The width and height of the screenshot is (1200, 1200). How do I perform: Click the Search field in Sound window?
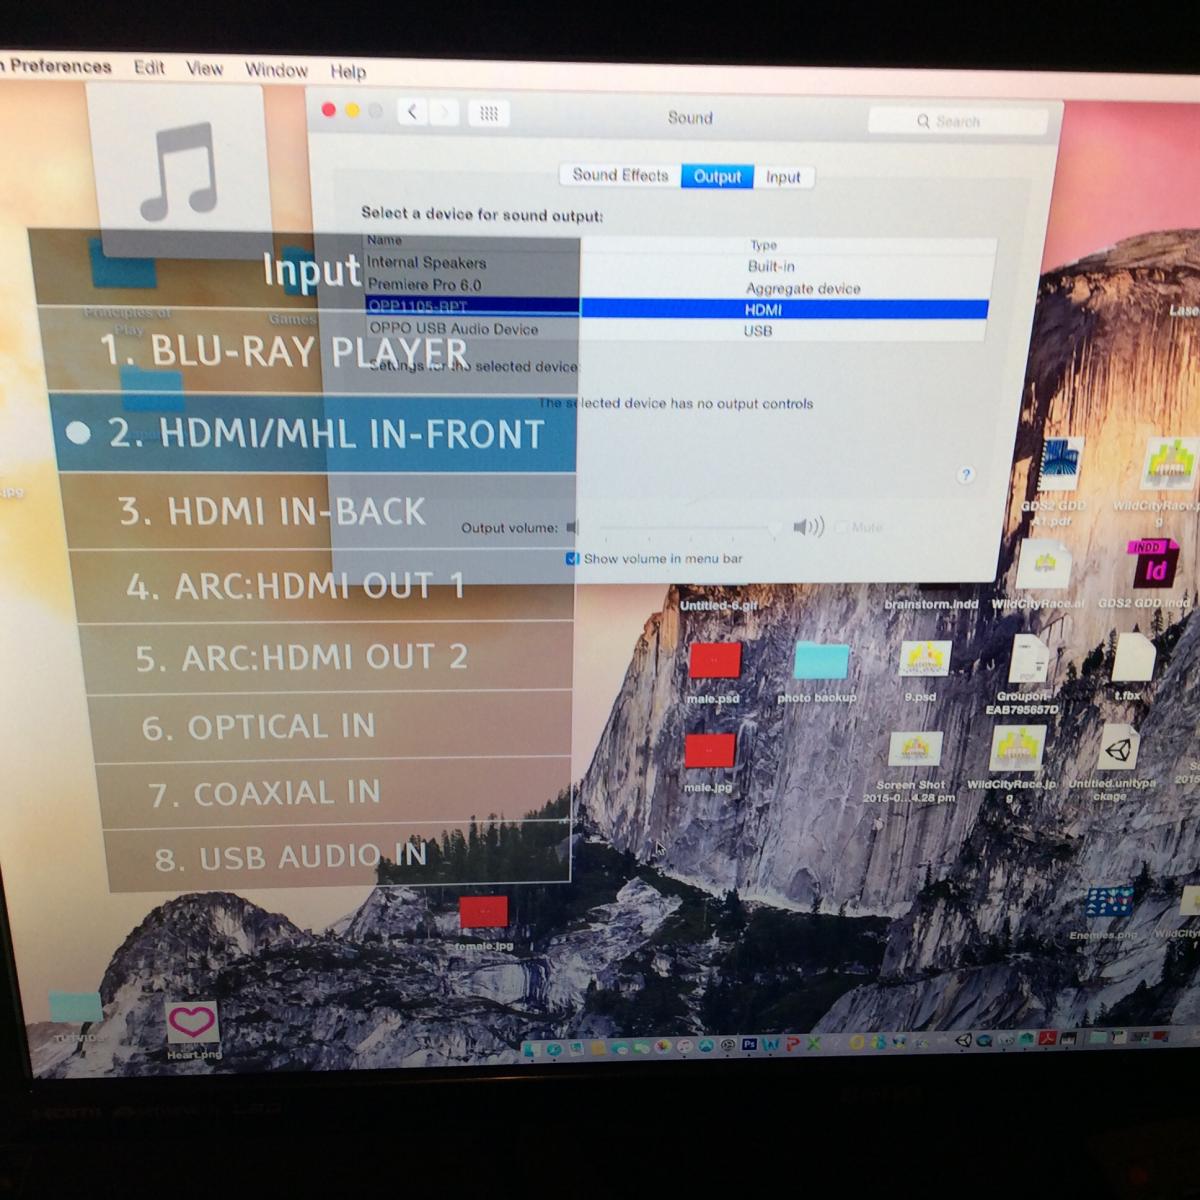pos(958,121)
